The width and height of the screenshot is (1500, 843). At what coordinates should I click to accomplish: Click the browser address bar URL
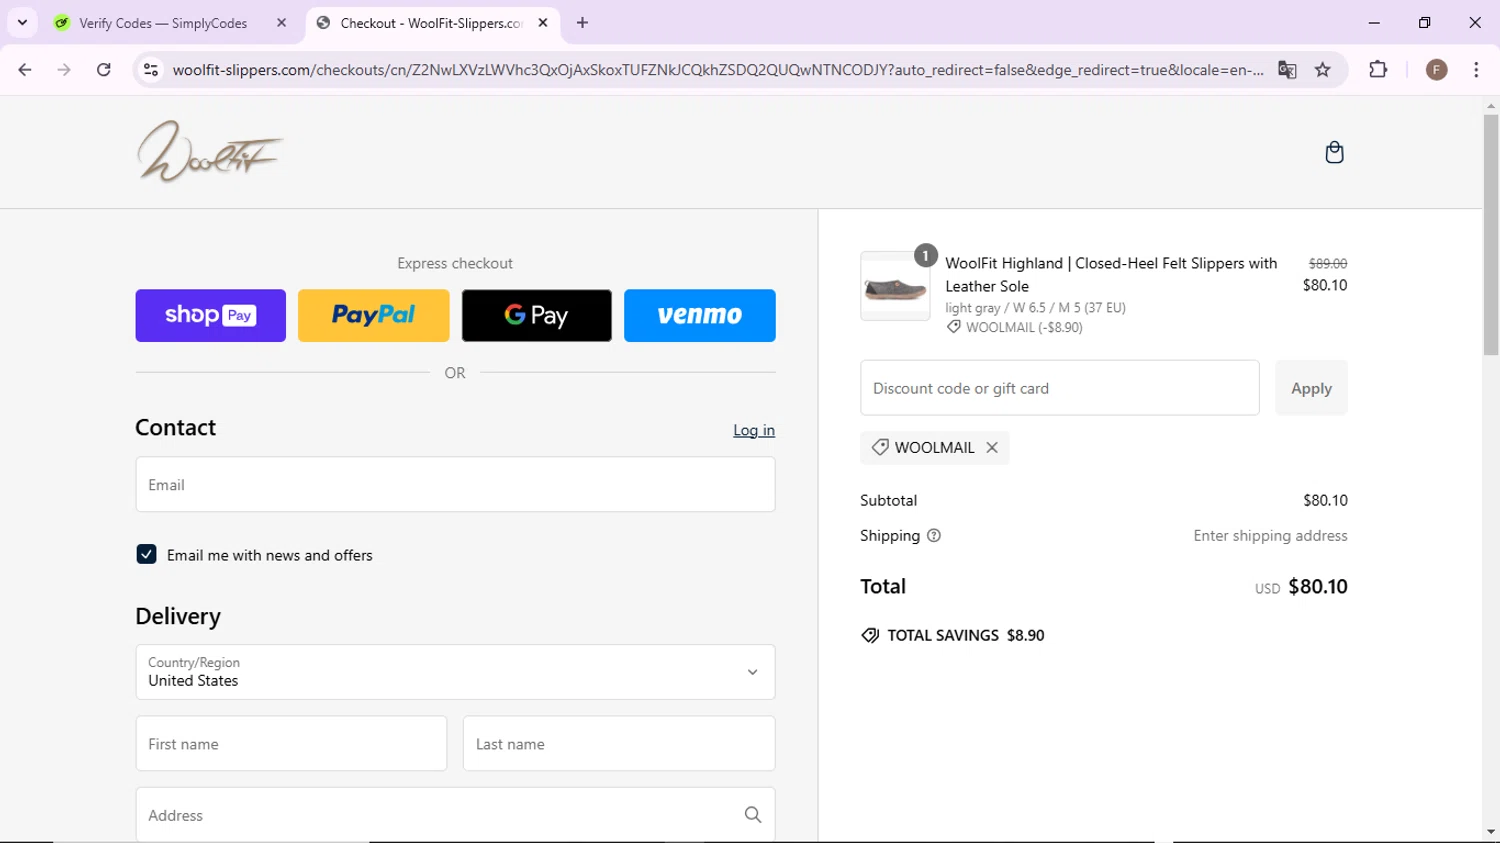[718, 70]
